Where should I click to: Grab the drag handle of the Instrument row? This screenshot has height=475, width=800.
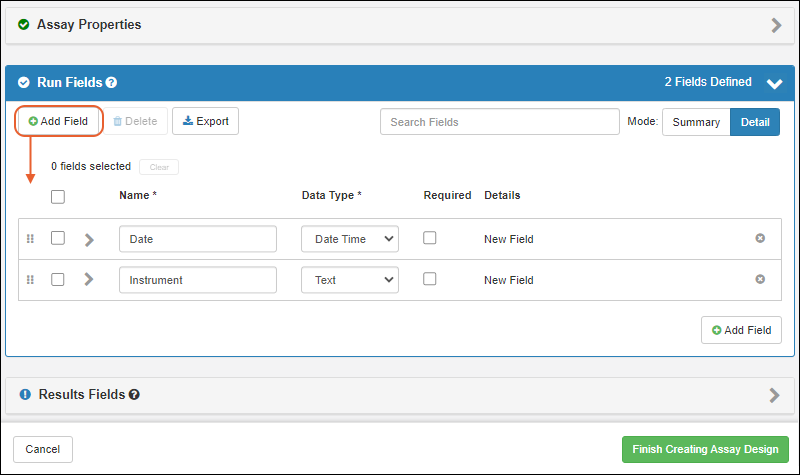[x=30, y=280]
